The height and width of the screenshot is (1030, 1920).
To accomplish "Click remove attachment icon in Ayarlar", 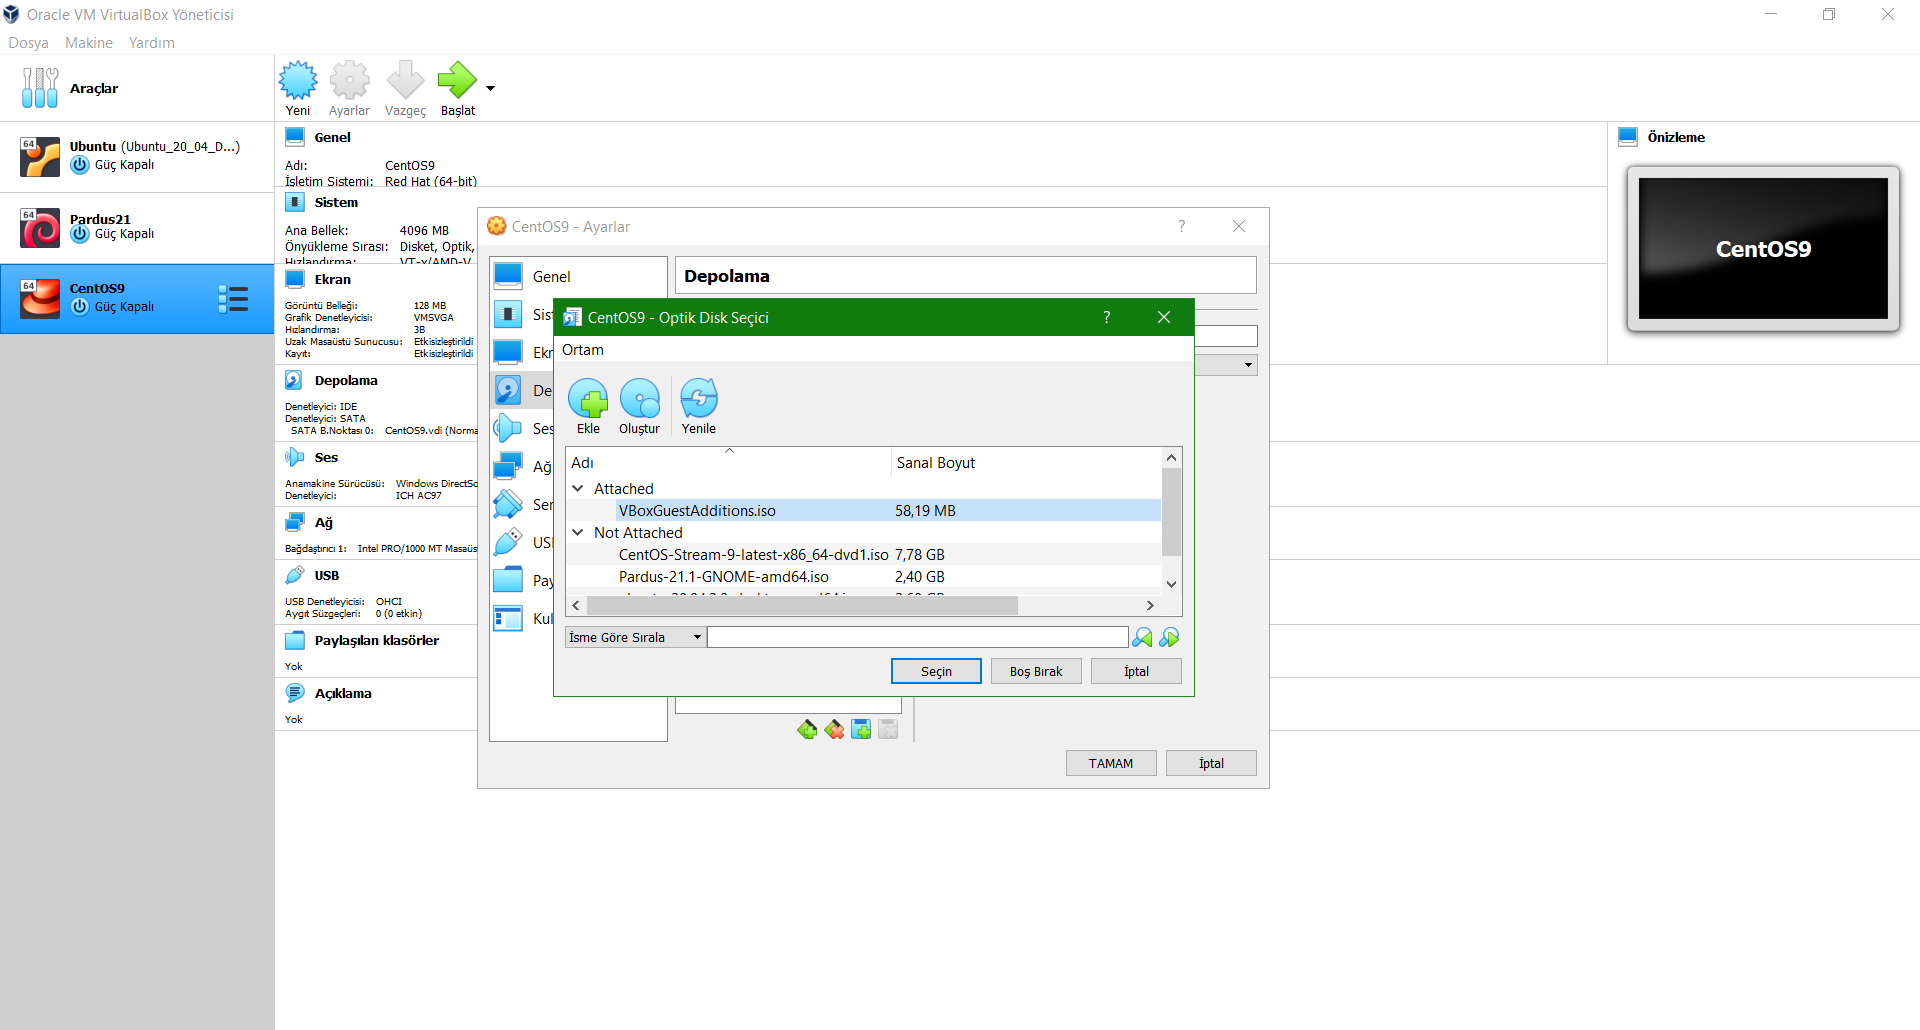I will point(888,730).
